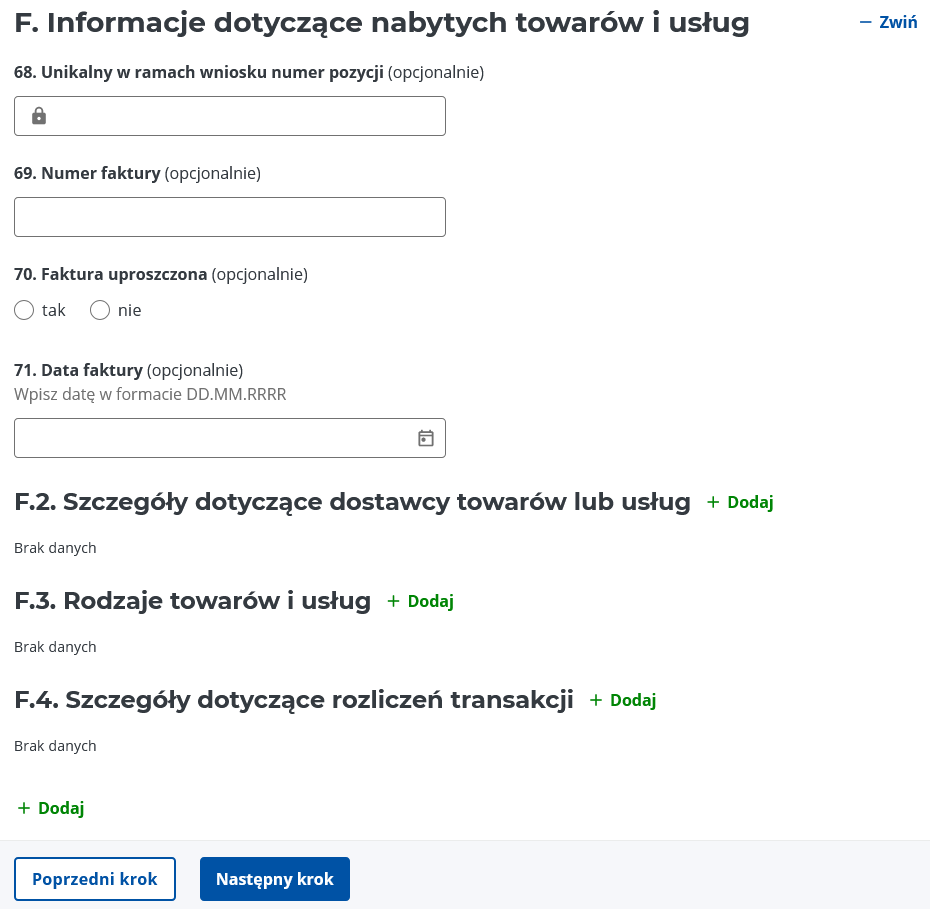This screenshot has height=909, width=930.
Task: Add goods type via F.3 Dodaj
Action: coord(421,601)
